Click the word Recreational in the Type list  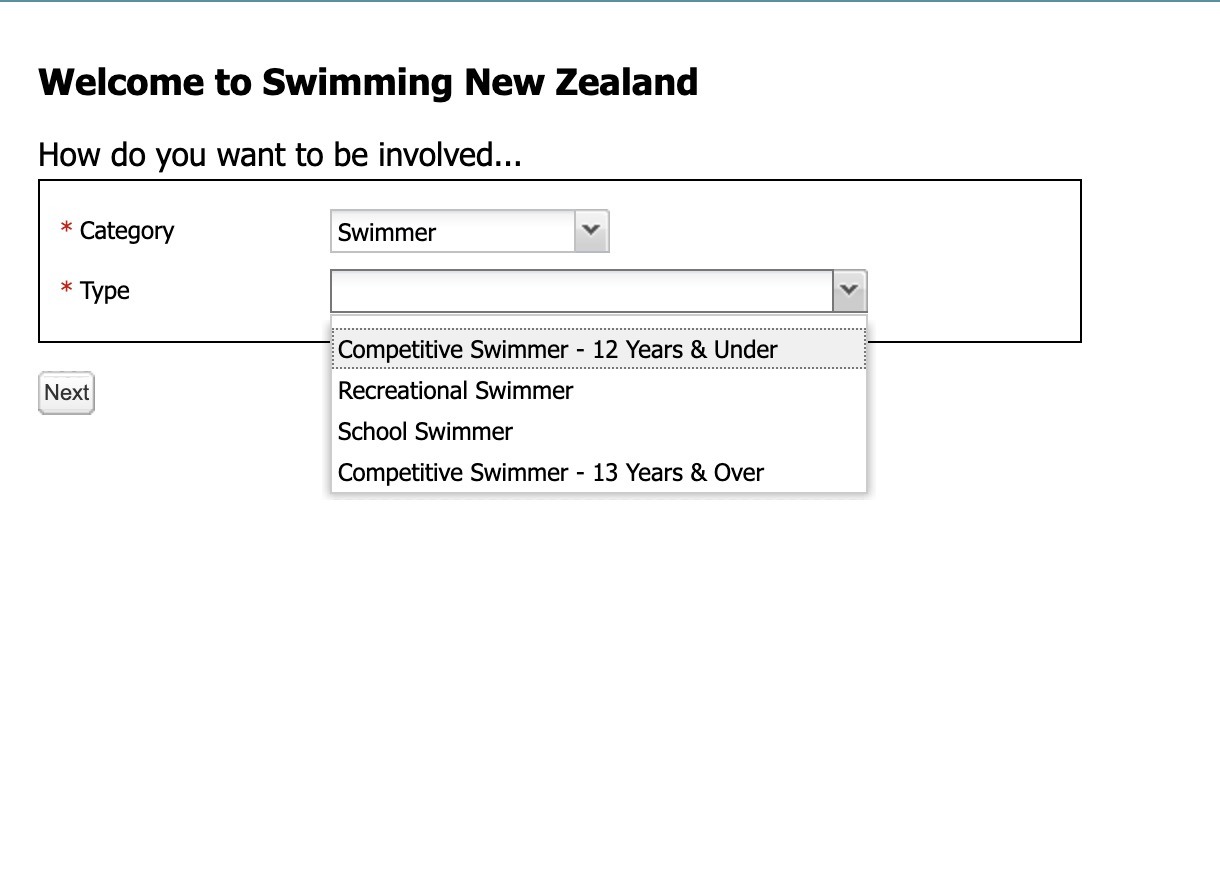[403, 390]
